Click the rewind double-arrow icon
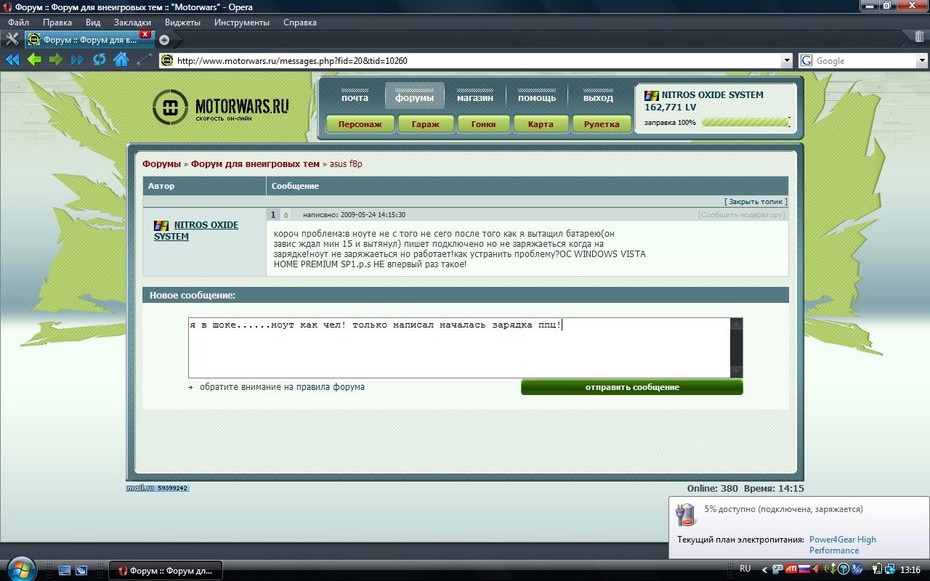 tap(12, 60)
